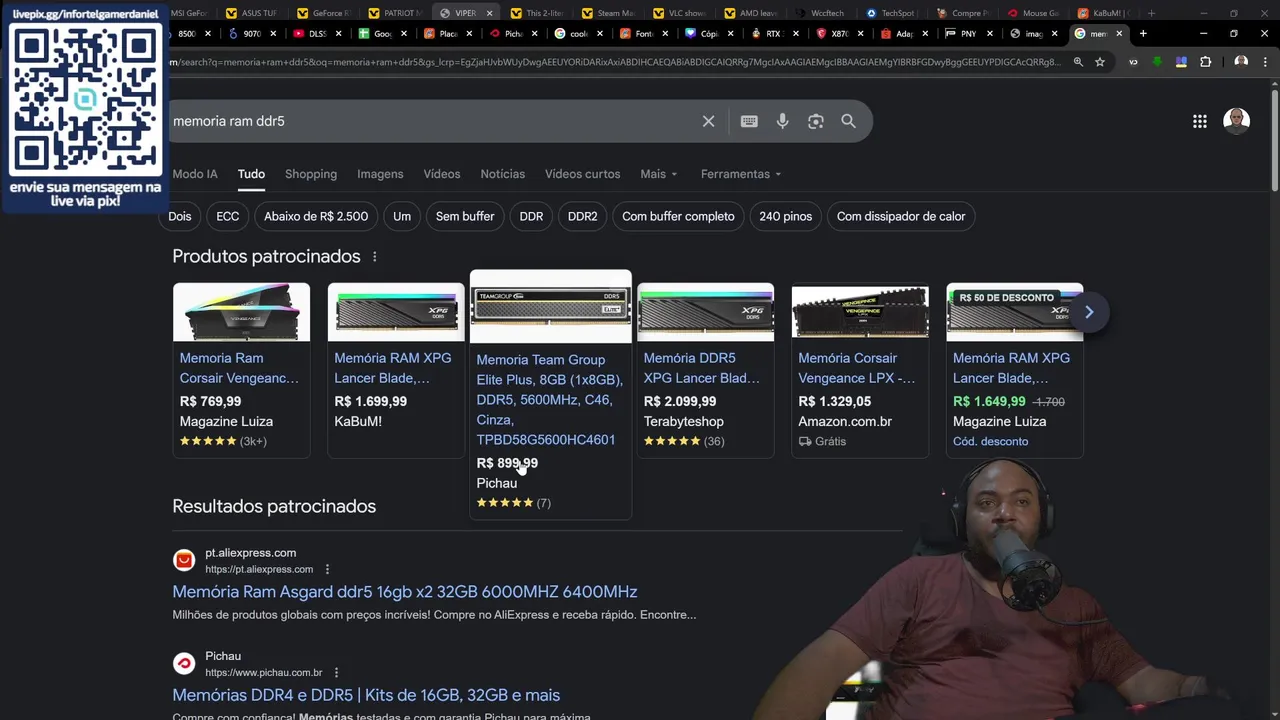Bookmark this page with the star icon
The height and width of the screenshot is (720, 1280).
pos(1100,62)
